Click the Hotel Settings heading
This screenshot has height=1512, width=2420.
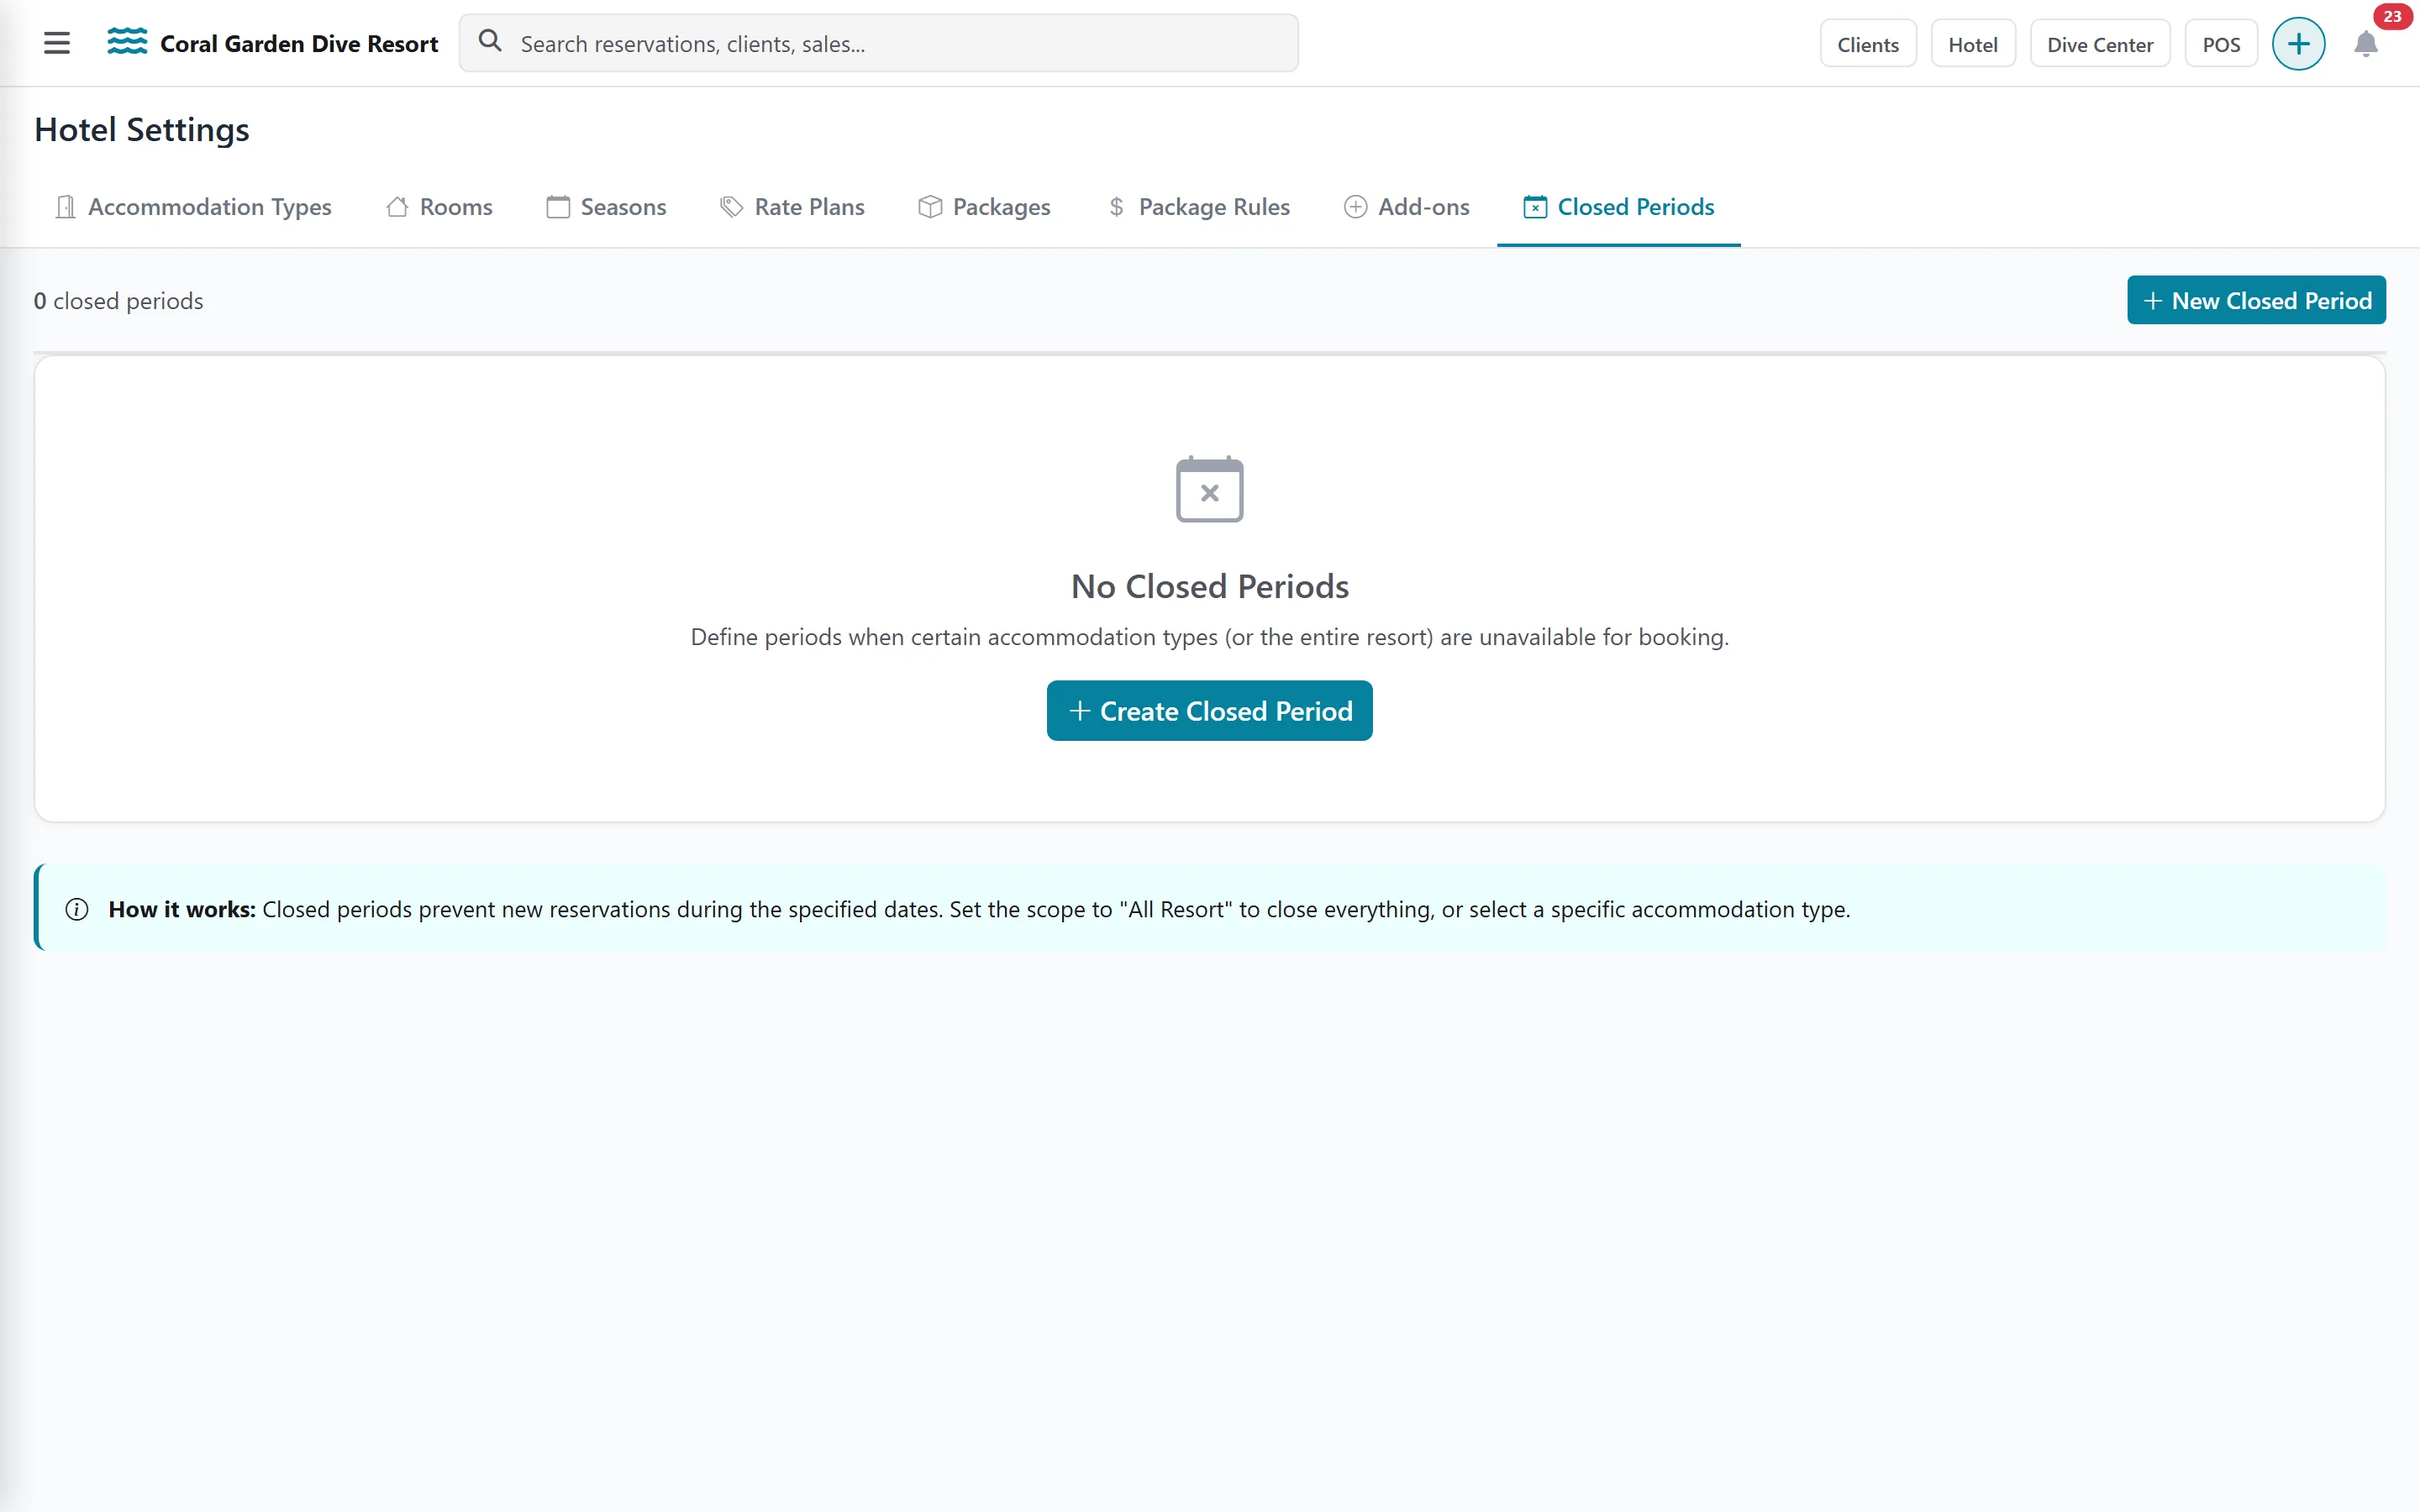pyautogui.click(x=142, y=130)
